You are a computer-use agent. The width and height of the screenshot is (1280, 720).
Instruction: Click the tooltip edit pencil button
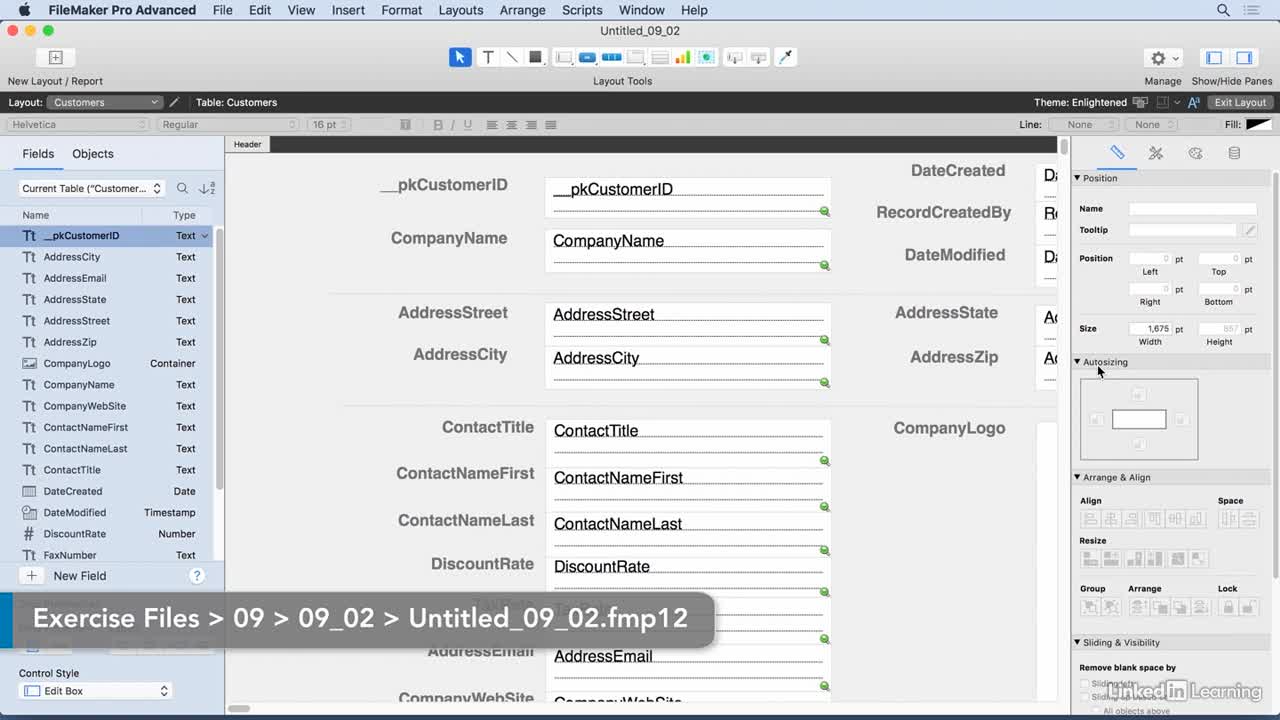1250,230
